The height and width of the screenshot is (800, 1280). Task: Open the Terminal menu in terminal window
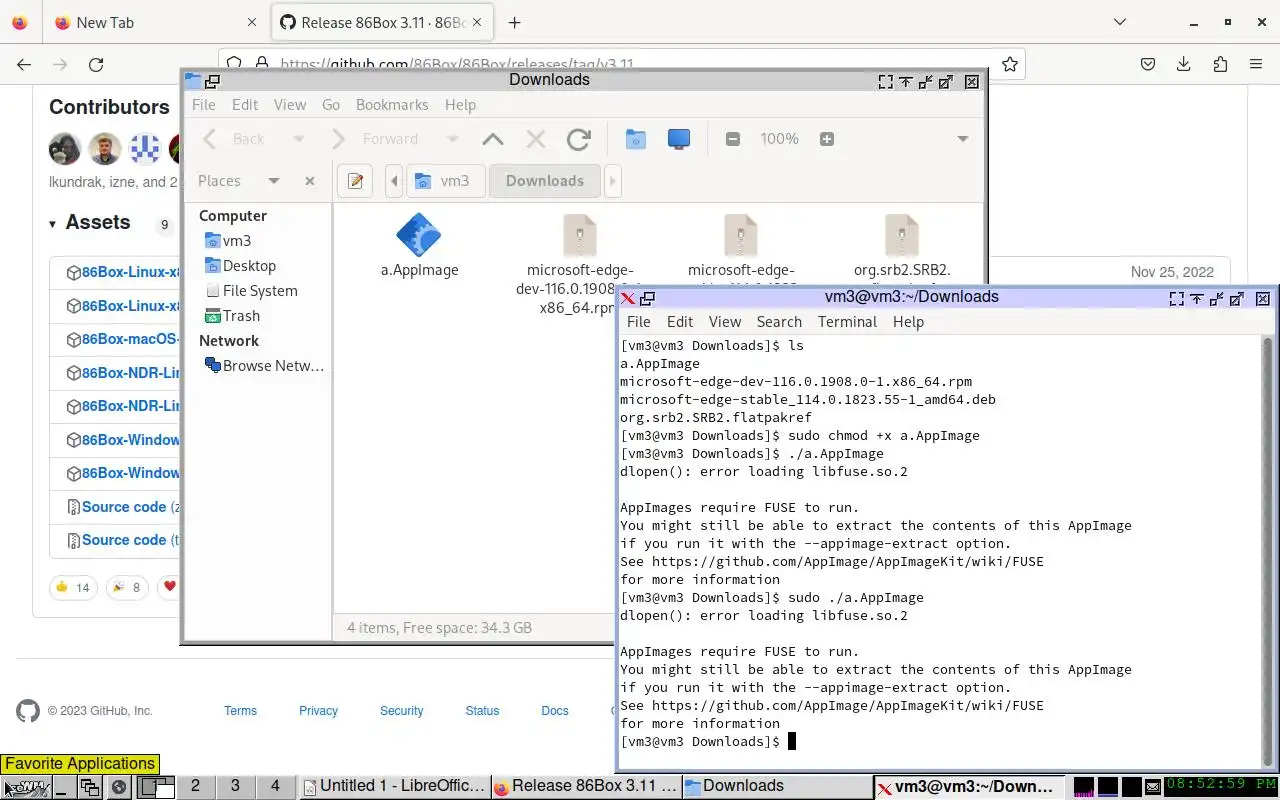tap(847, 322)
